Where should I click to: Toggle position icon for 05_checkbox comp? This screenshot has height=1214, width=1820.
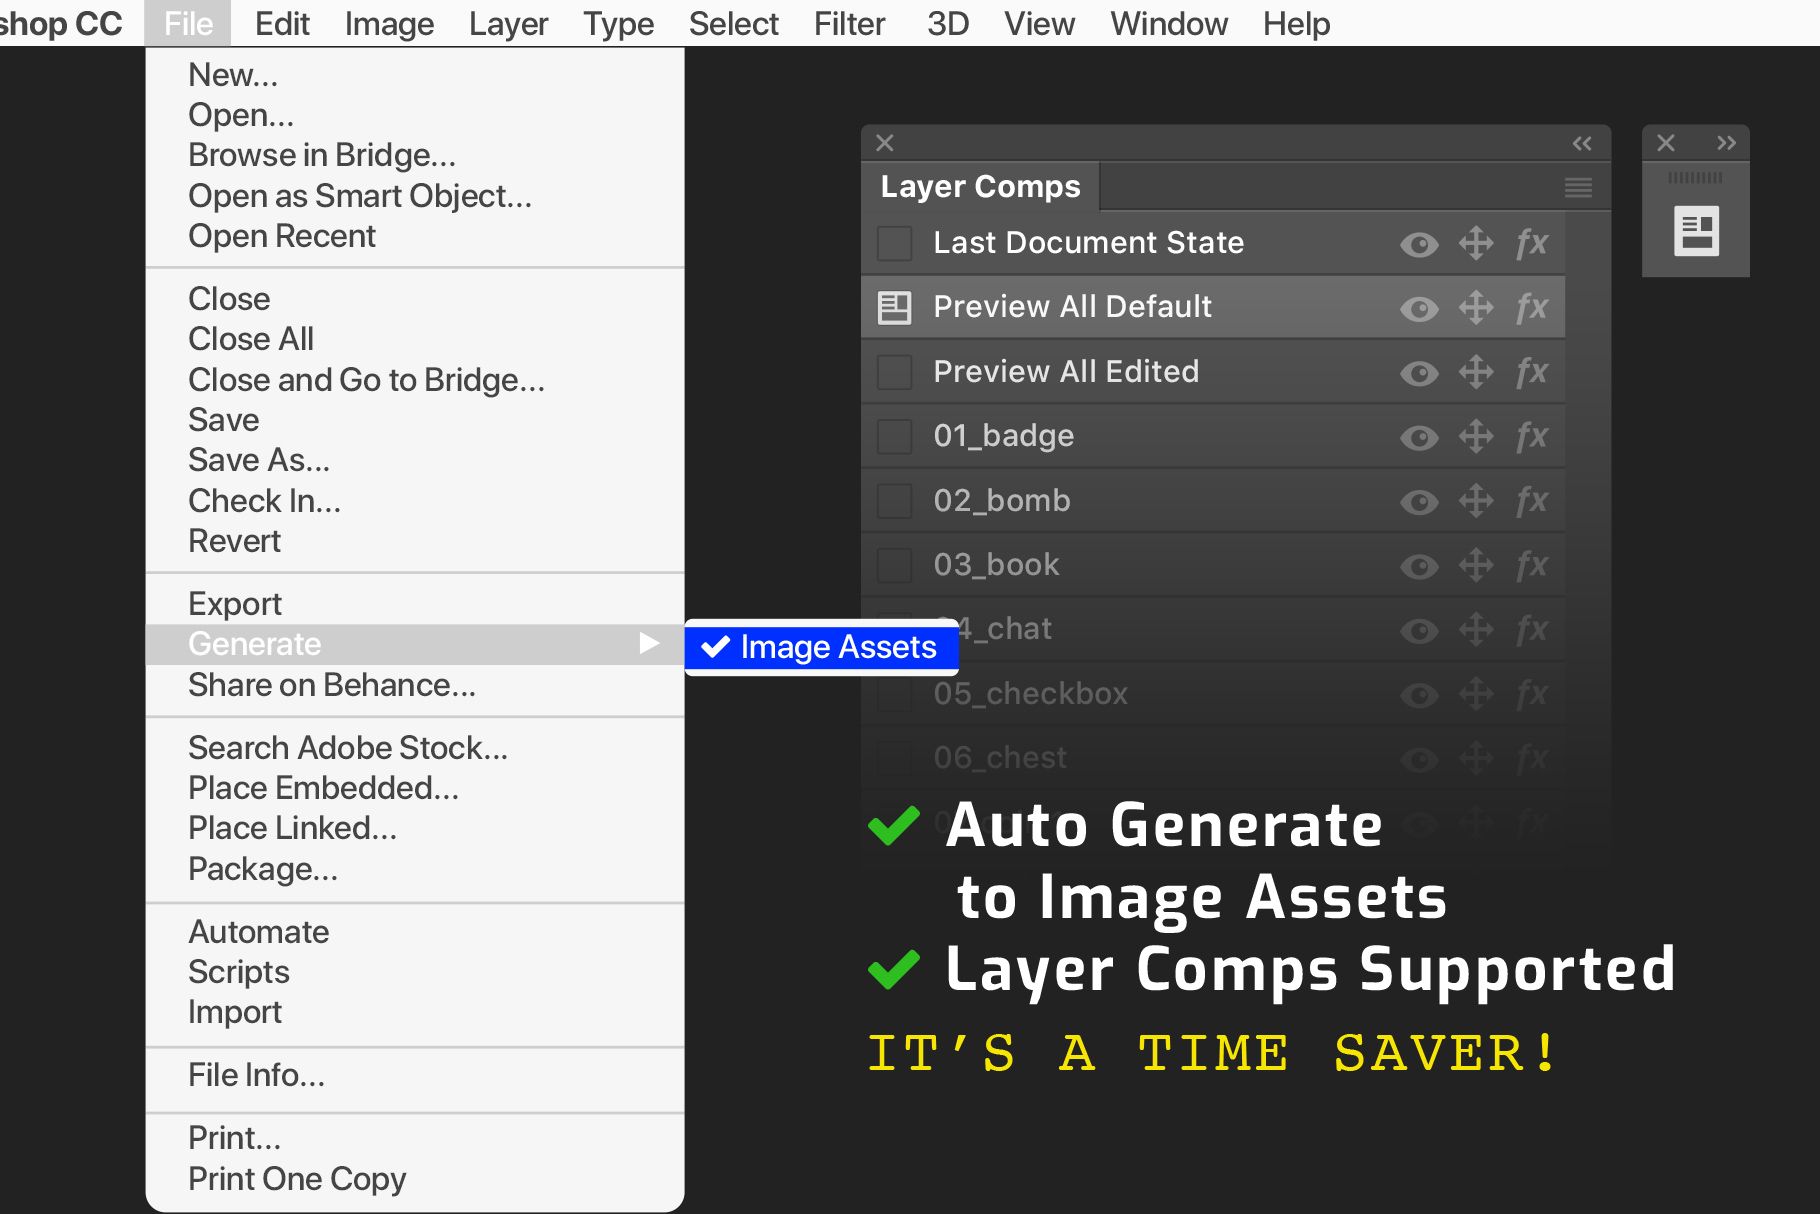[x=1476, y=693]
